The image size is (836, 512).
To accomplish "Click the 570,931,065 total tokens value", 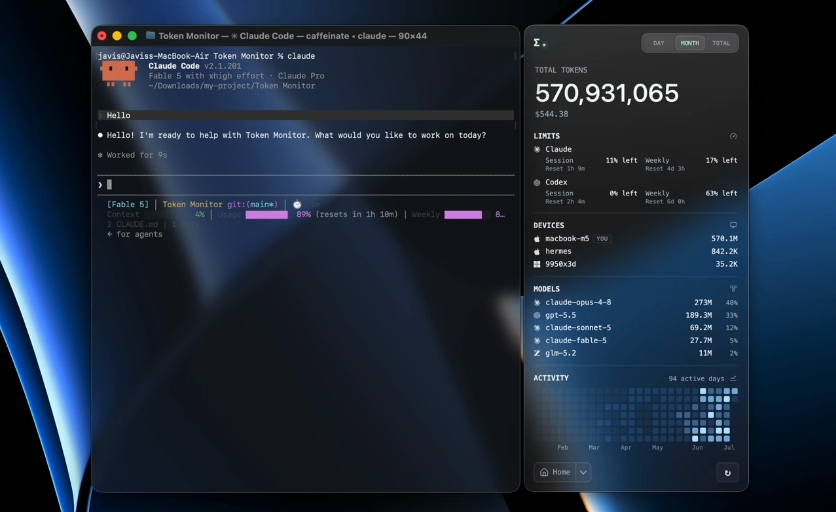I will [x=607, y=93].
